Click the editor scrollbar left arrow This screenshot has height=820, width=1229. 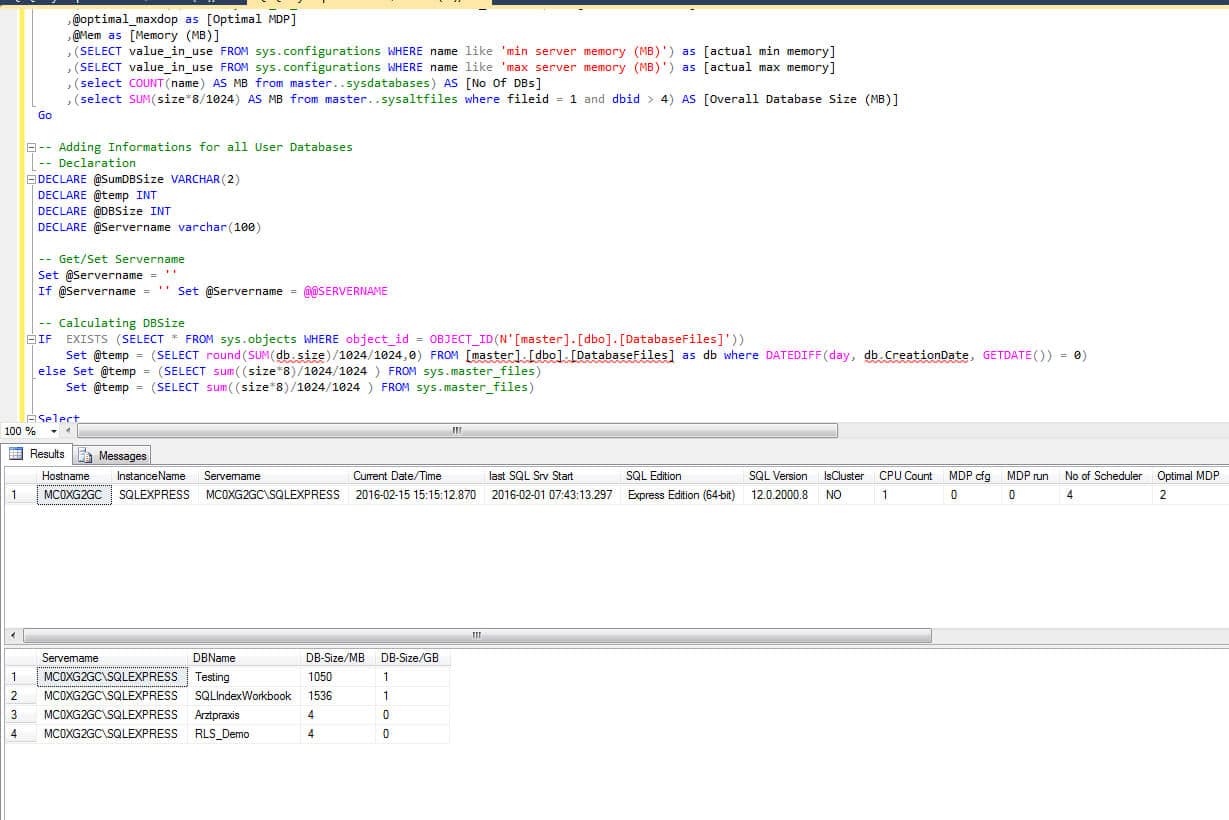coord(68,431)
